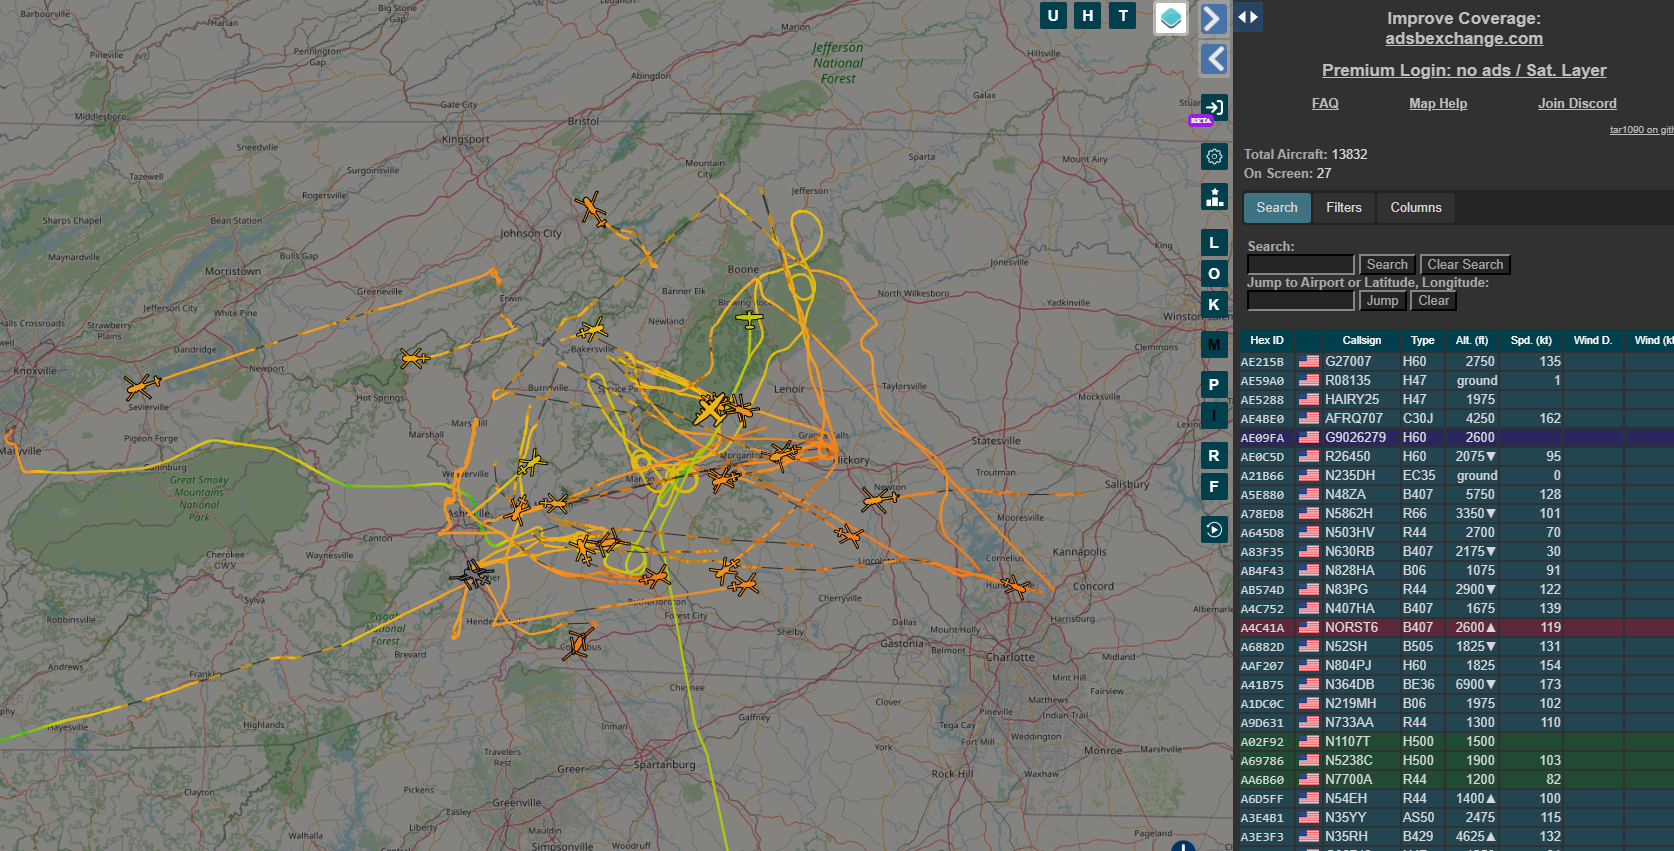This screenshot has height=851, width=1674.
Task: Select aircraft row N630RB
Action: [1455, 551]
